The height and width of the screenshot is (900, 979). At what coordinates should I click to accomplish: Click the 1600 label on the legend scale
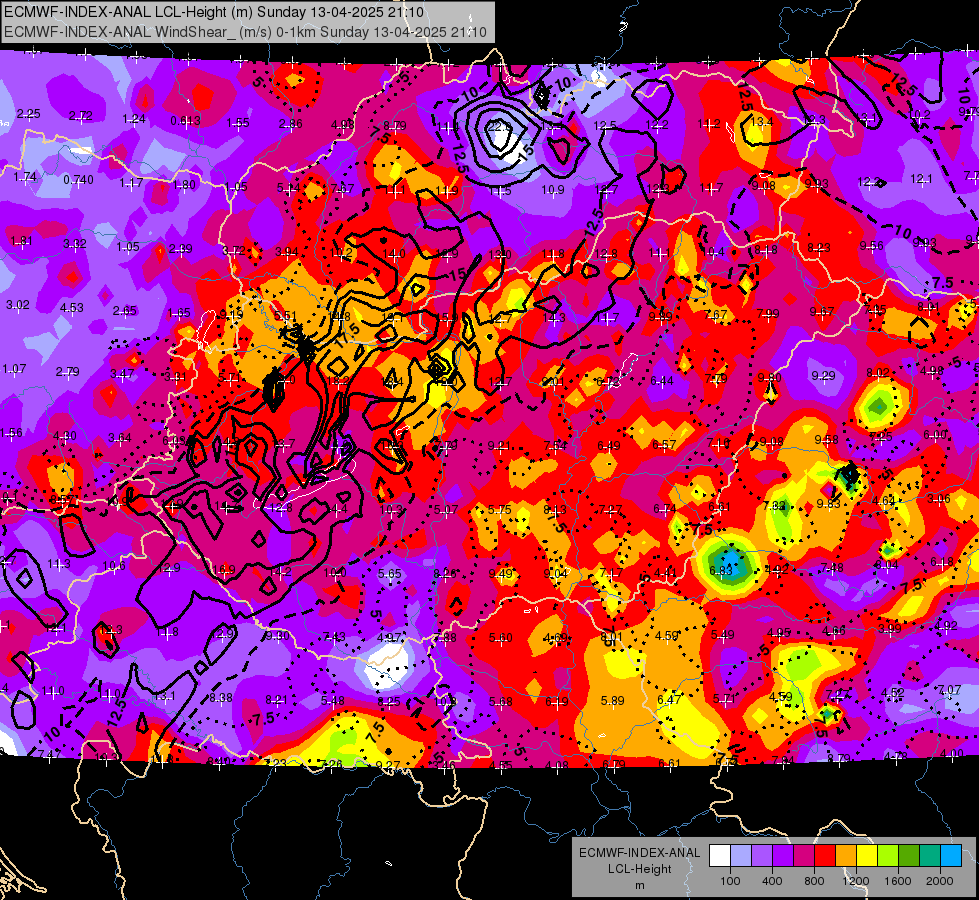coord(898,881)
